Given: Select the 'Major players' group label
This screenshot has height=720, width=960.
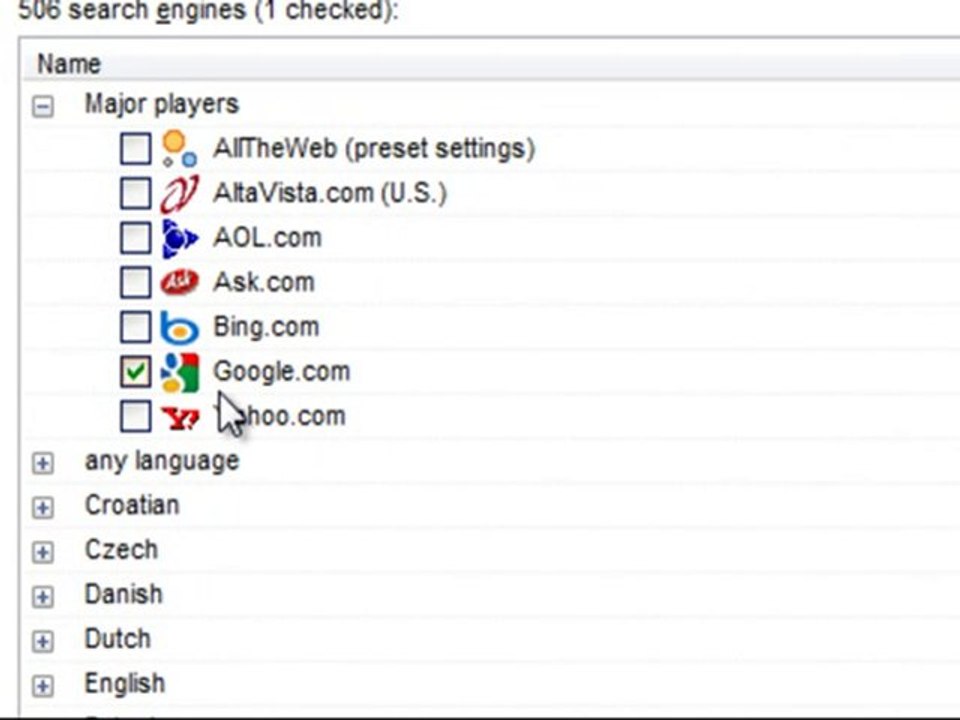Looking at the screenshot, I should tap(162, 105).
